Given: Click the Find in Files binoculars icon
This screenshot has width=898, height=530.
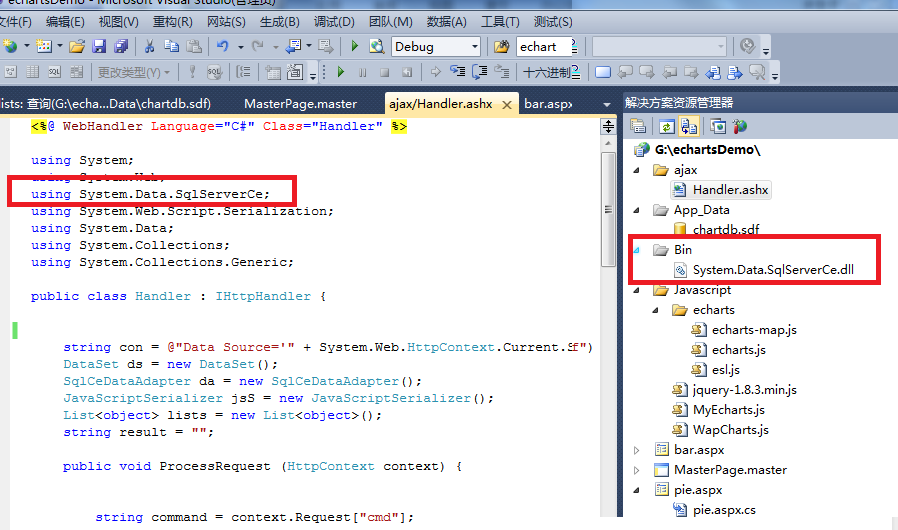Looking at the screenshot, I should point(501,46).
